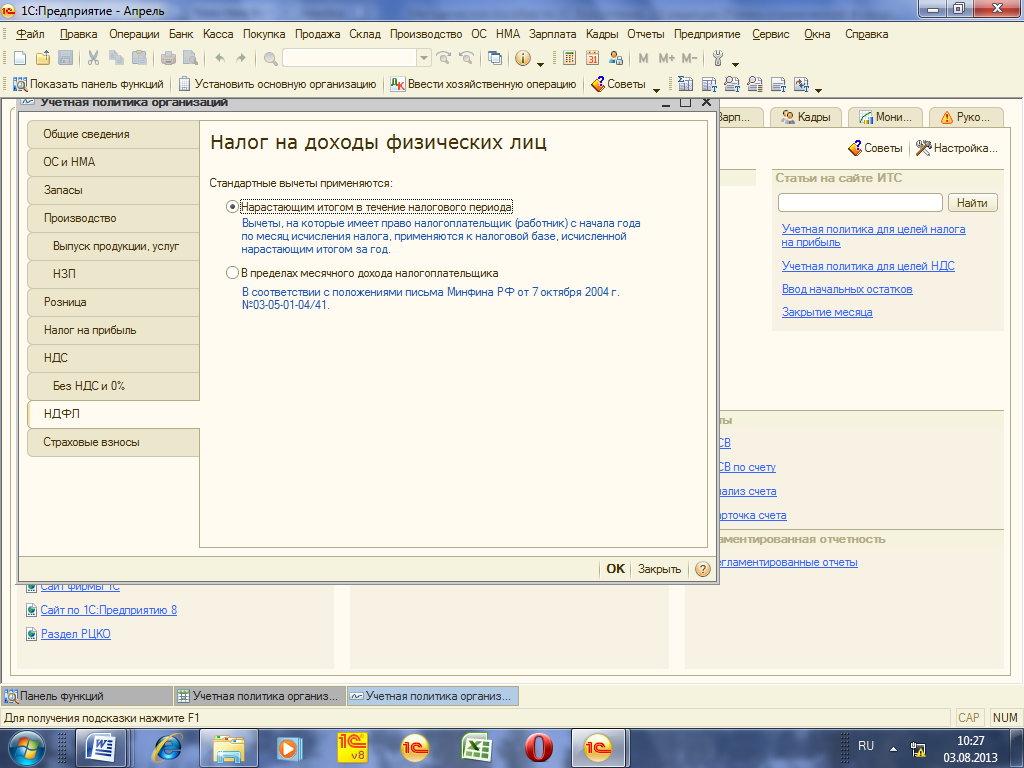The image size is (1024, 768).
Task: Click the Cut scissors icon
Action: pos(93,58)
